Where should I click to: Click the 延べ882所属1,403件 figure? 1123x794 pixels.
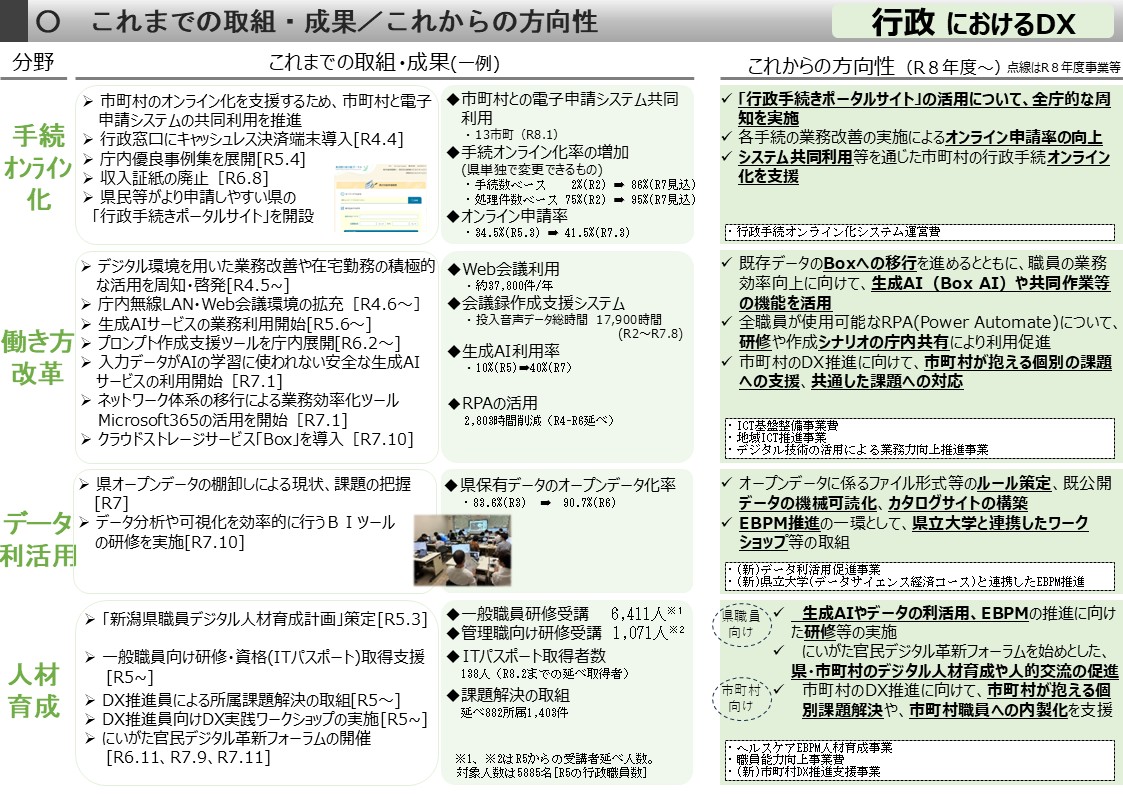514,712
